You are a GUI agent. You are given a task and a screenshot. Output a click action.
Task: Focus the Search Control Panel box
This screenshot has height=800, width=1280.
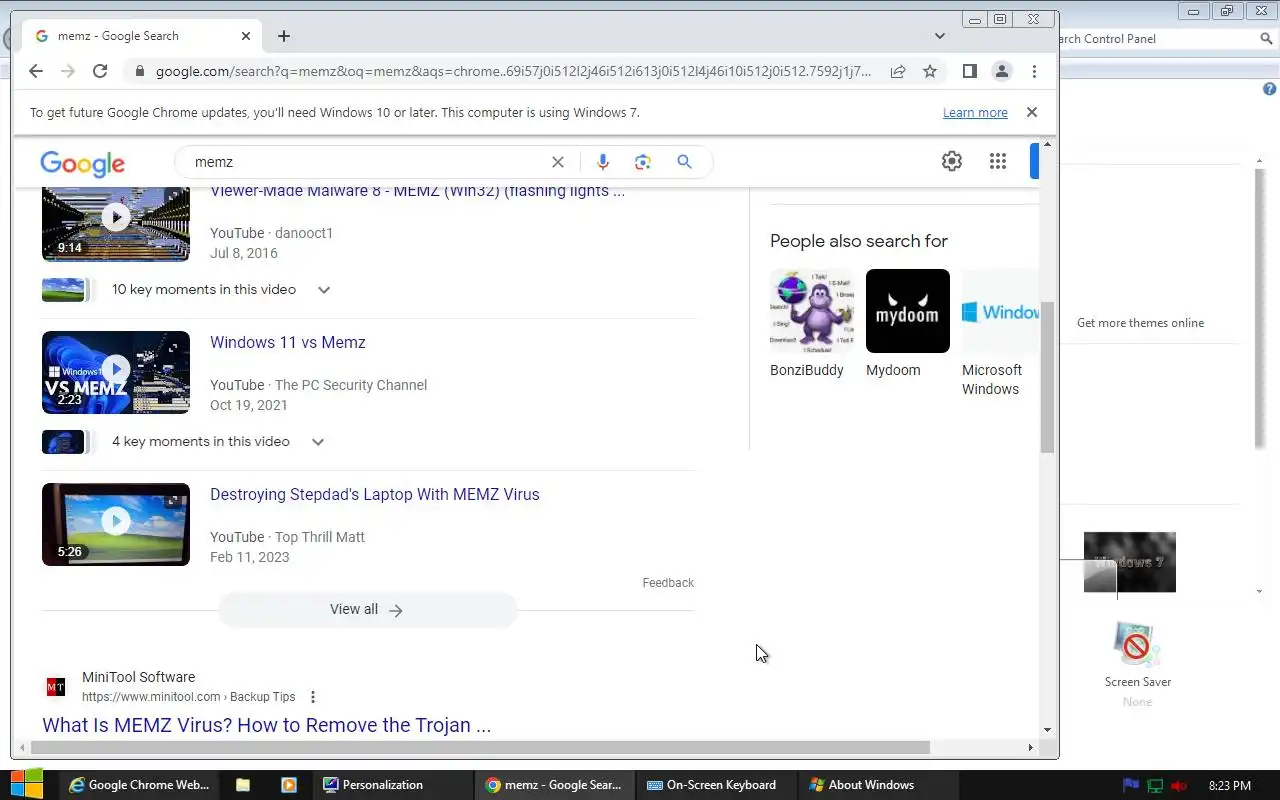click(1156, 39)
